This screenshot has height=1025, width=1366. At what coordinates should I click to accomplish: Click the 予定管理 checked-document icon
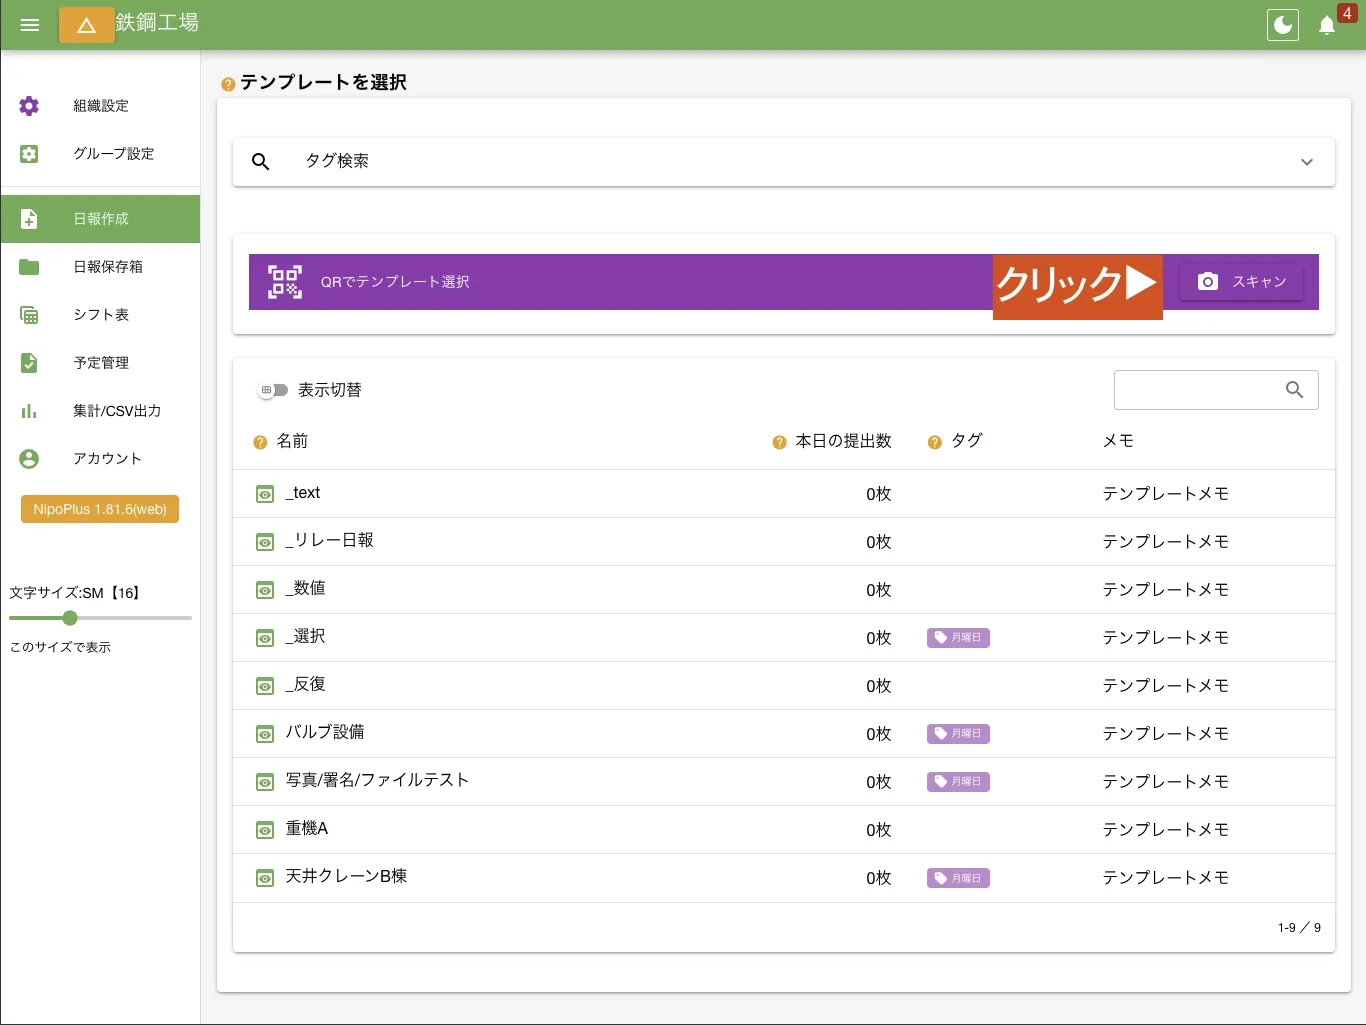click(29, 363)
